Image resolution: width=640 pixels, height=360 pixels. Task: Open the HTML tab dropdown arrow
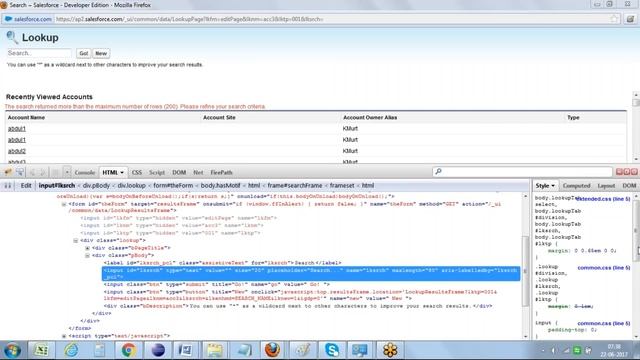tap(122, 173)
